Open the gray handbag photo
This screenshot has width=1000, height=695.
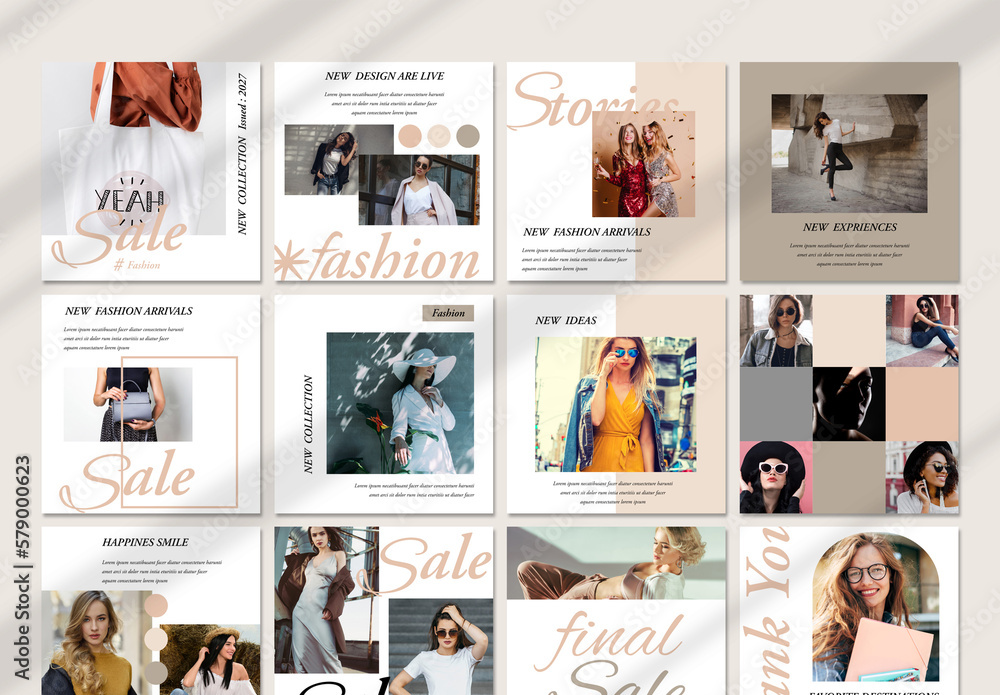[128, 404]
